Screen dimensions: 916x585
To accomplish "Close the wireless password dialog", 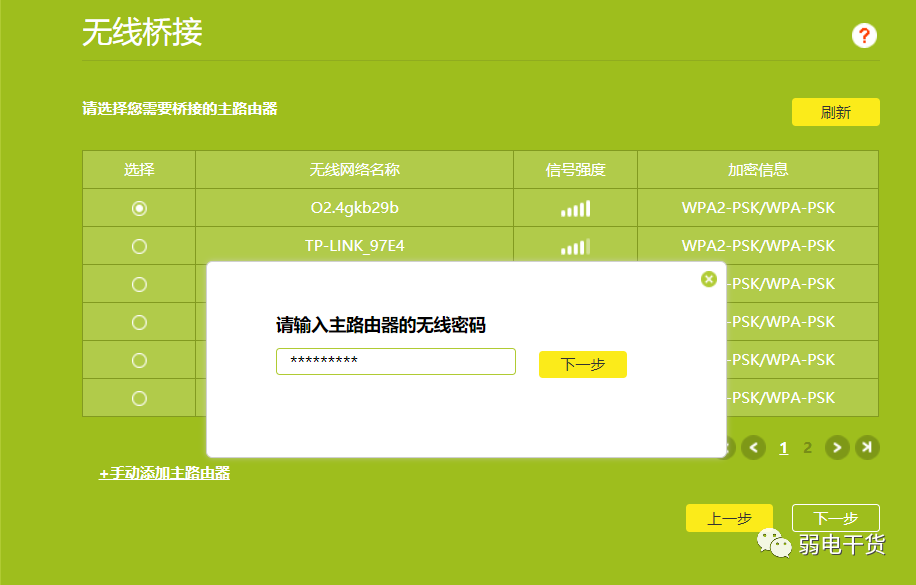I will coord(709,279).
